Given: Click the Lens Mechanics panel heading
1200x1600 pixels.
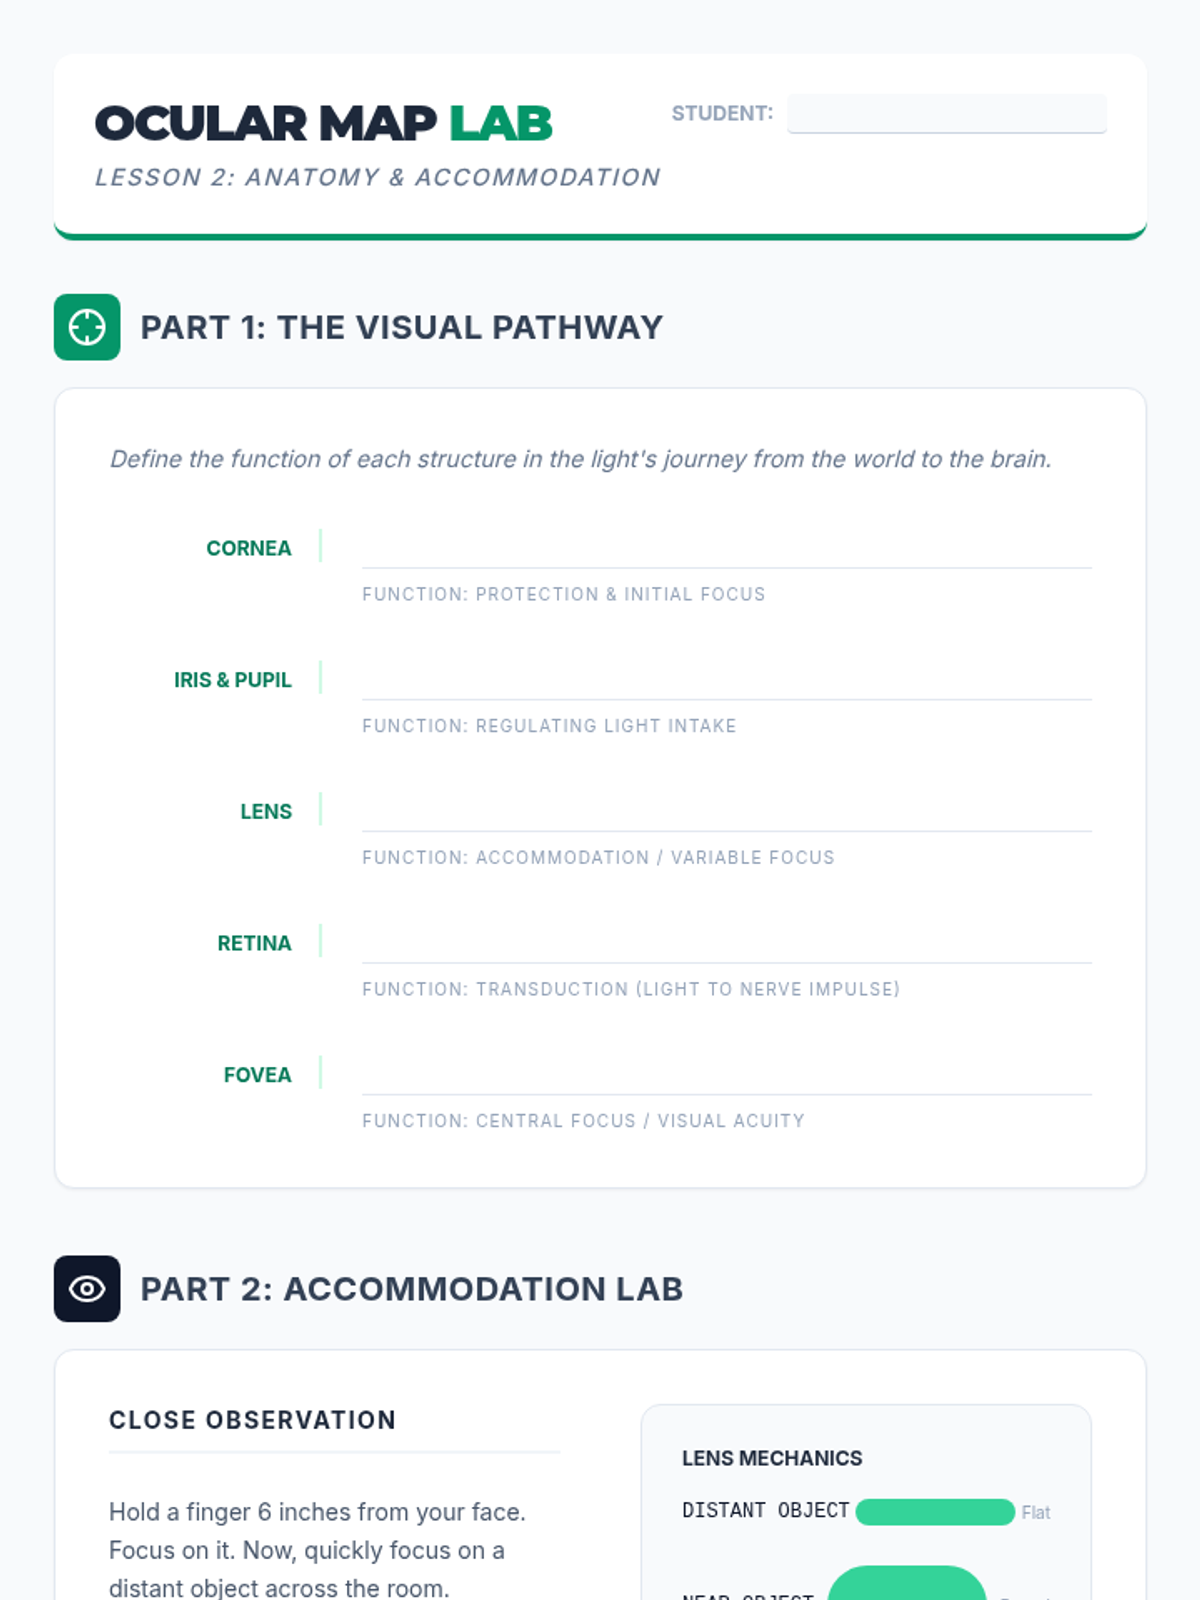Looking at the screenshot, I should pos(771,1458).
